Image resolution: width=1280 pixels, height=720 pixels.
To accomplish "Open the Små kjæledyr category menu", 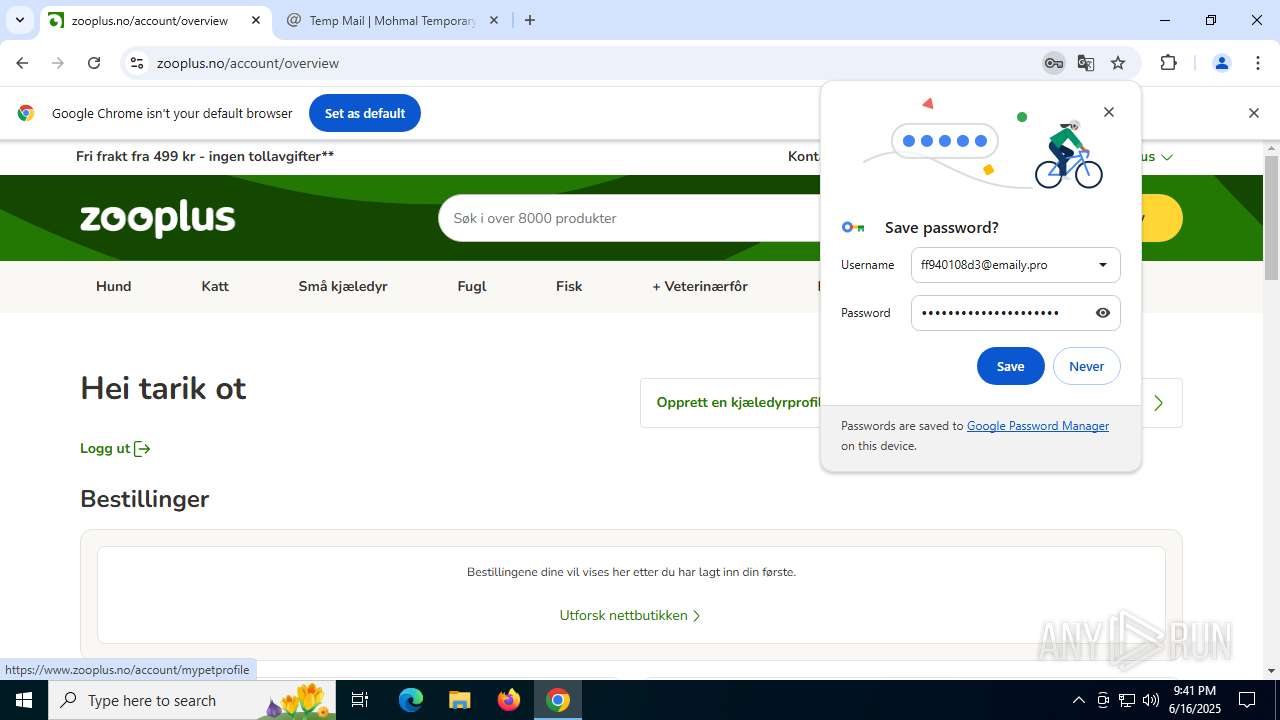I will pyautogui.click(x=343, y=286).
